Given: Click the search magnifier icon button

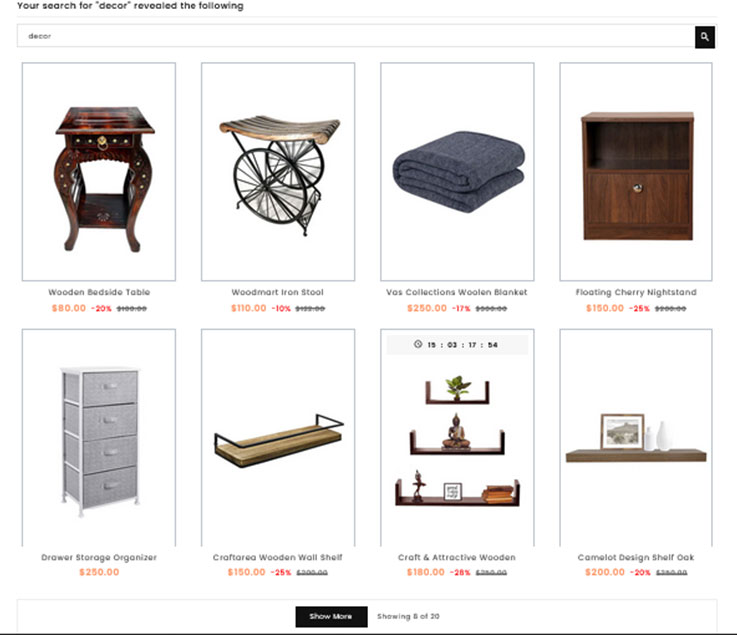Looking at the screenshot, I should [x=705, y=37].
